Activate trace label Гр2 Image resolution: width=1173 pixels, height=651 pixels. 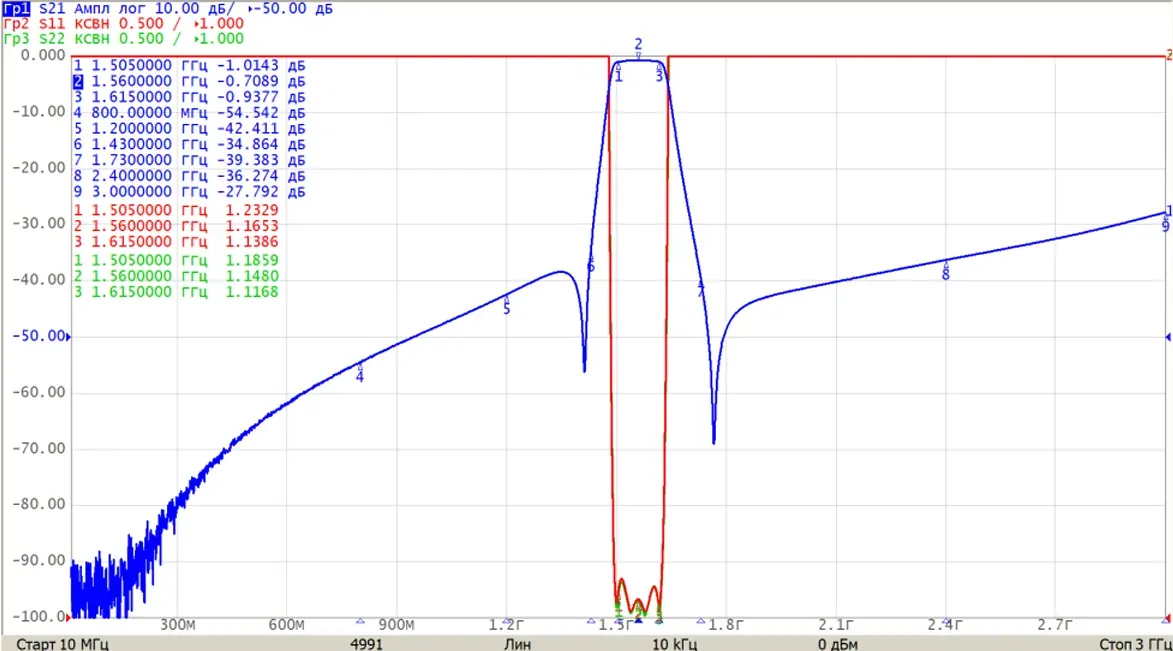coord(16,23)
